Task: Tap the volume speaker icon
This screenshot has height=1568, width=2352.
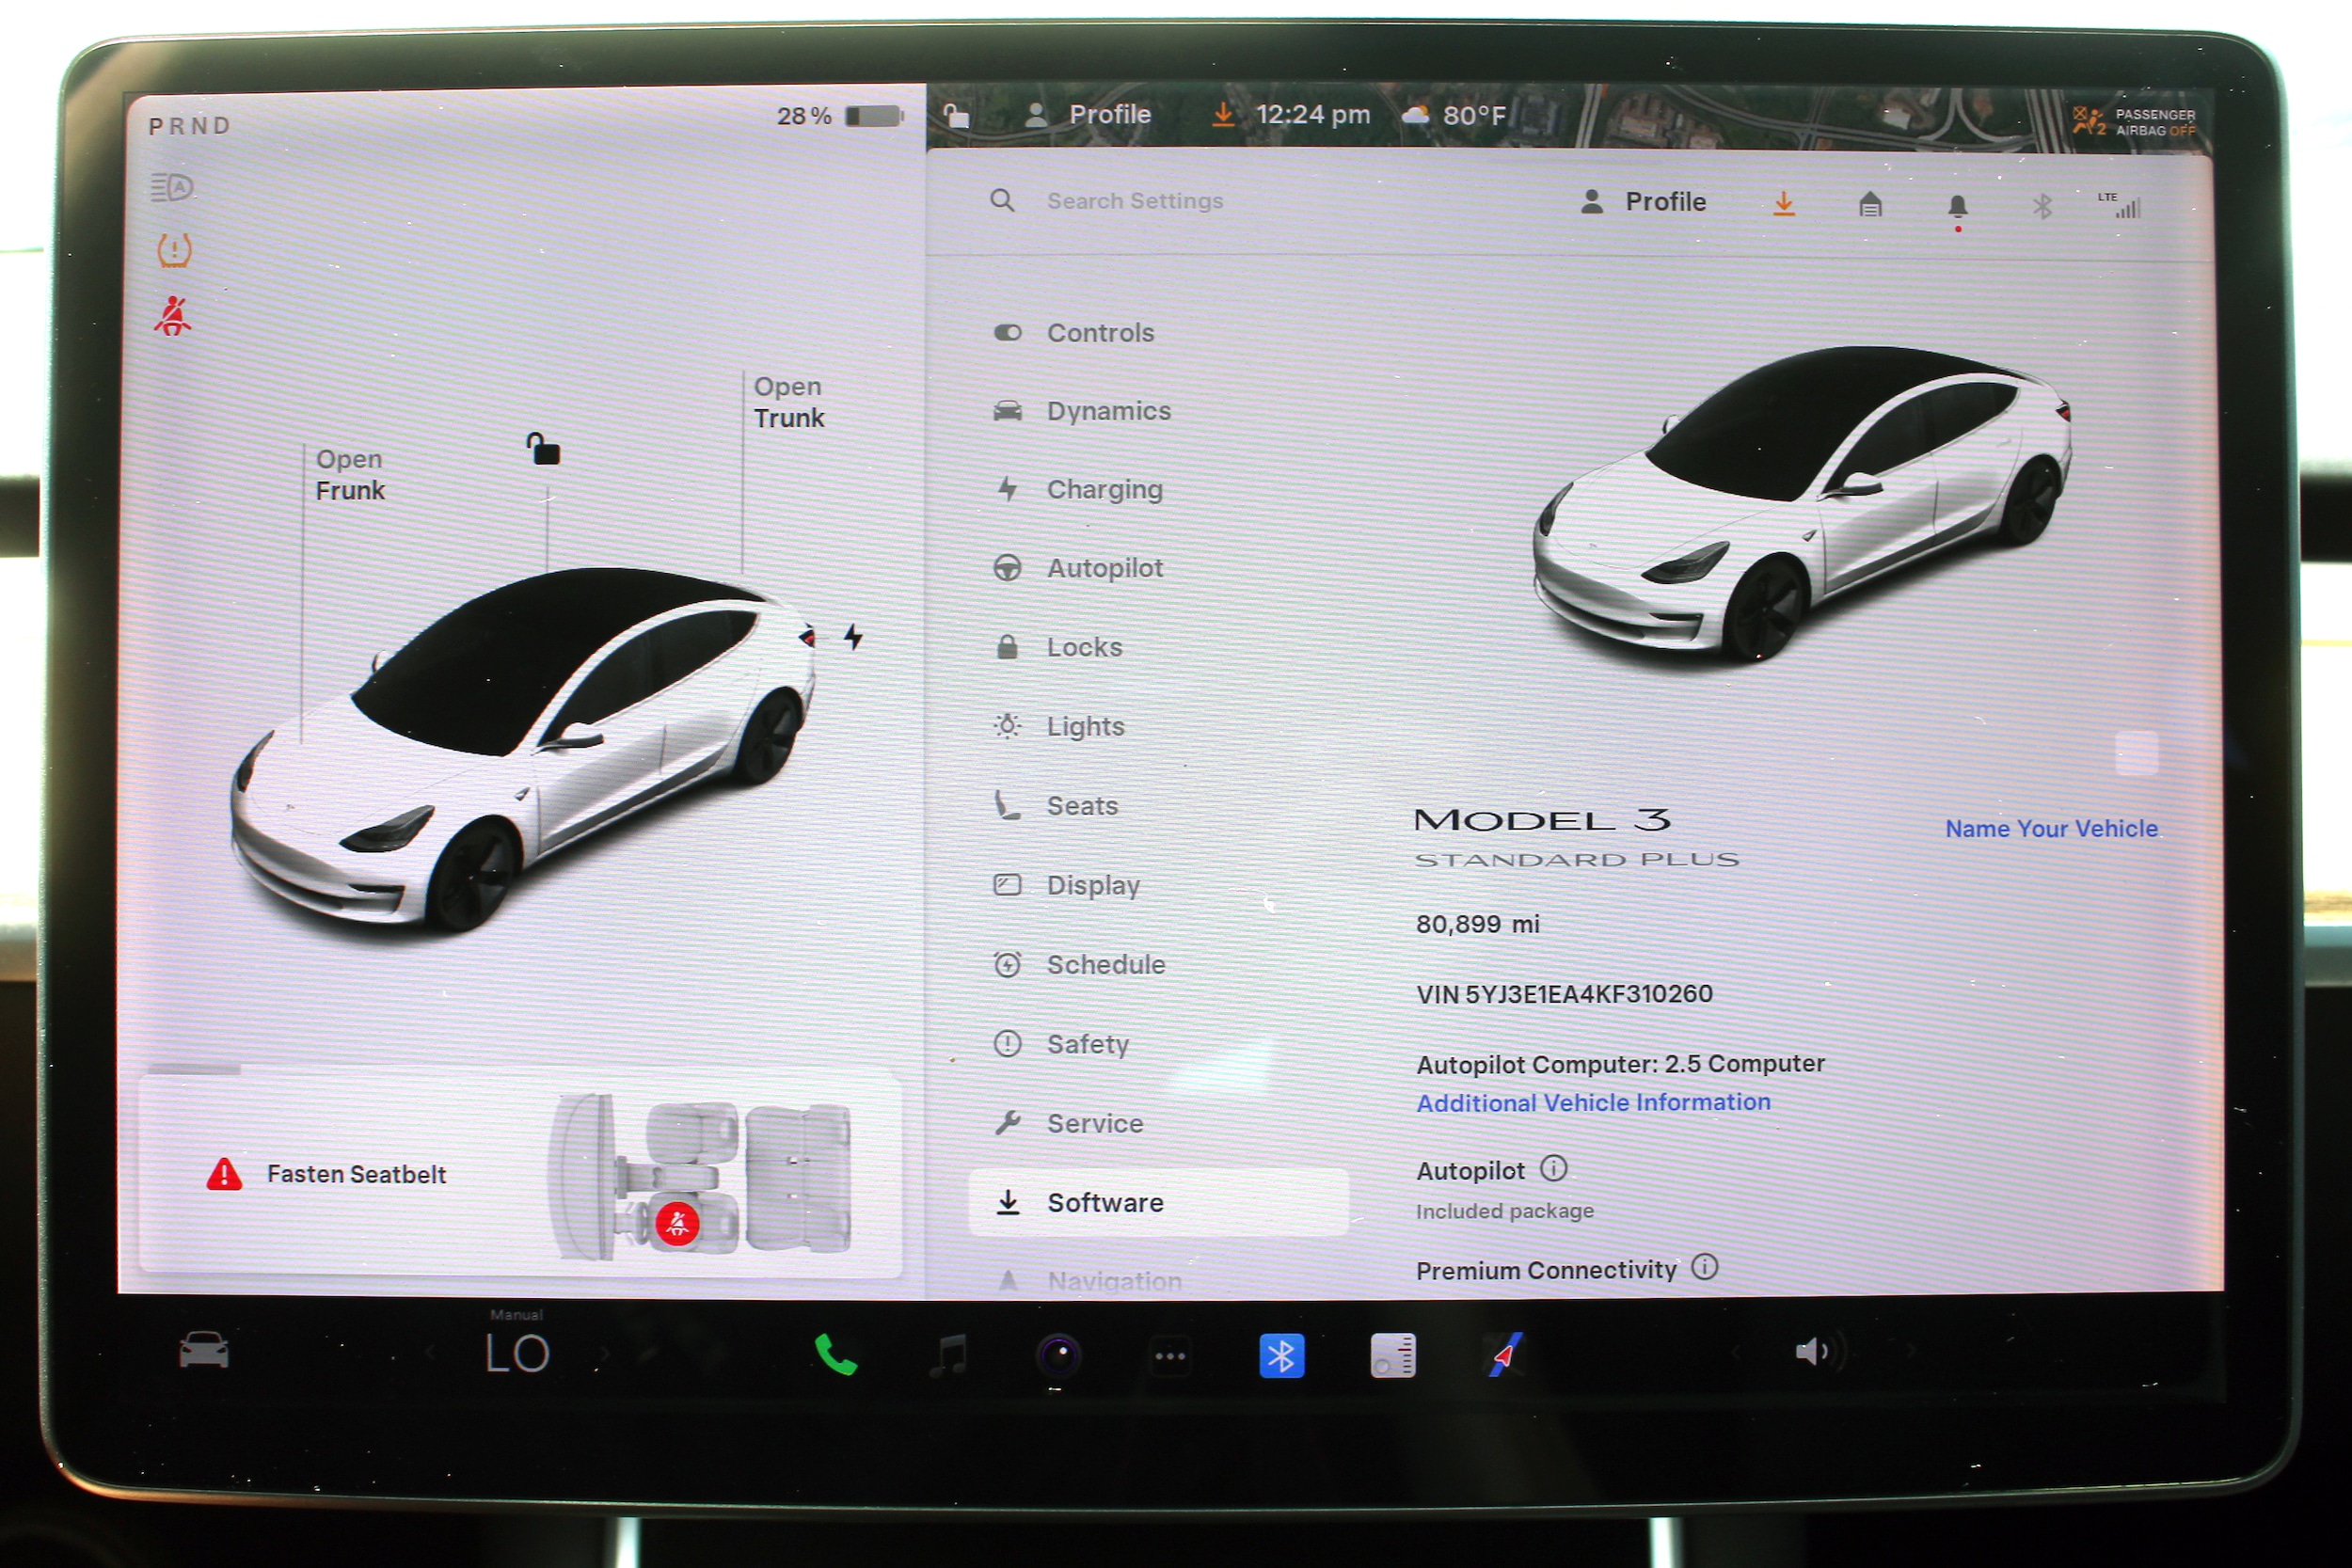Action: click(x=1811, y=1352)
